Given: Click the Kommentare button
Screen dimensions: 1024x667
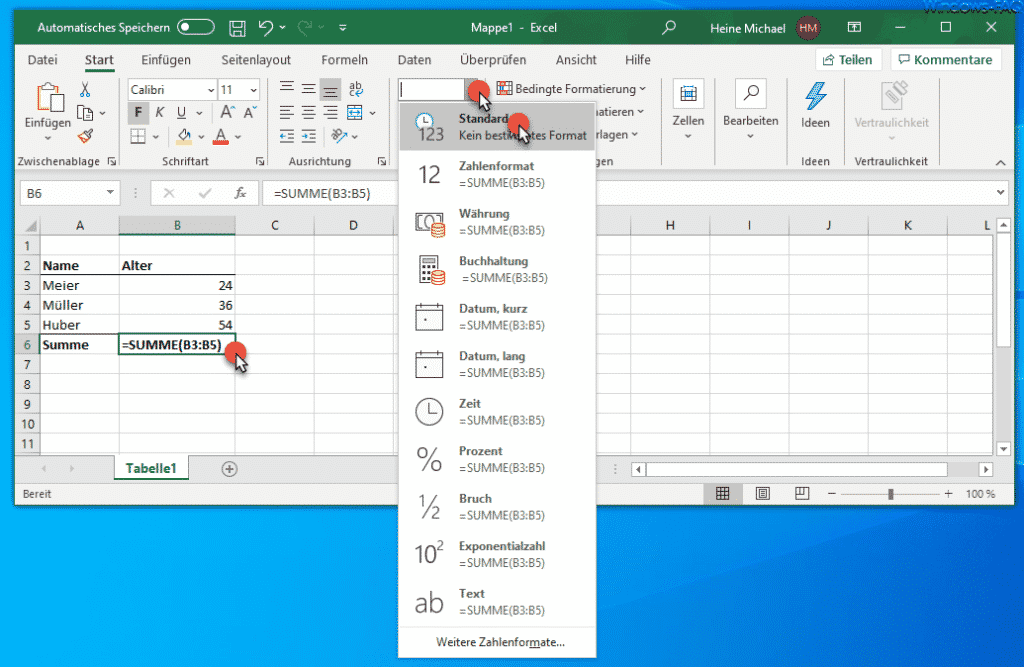Looking at the screenshot, I should coord(945,60).
